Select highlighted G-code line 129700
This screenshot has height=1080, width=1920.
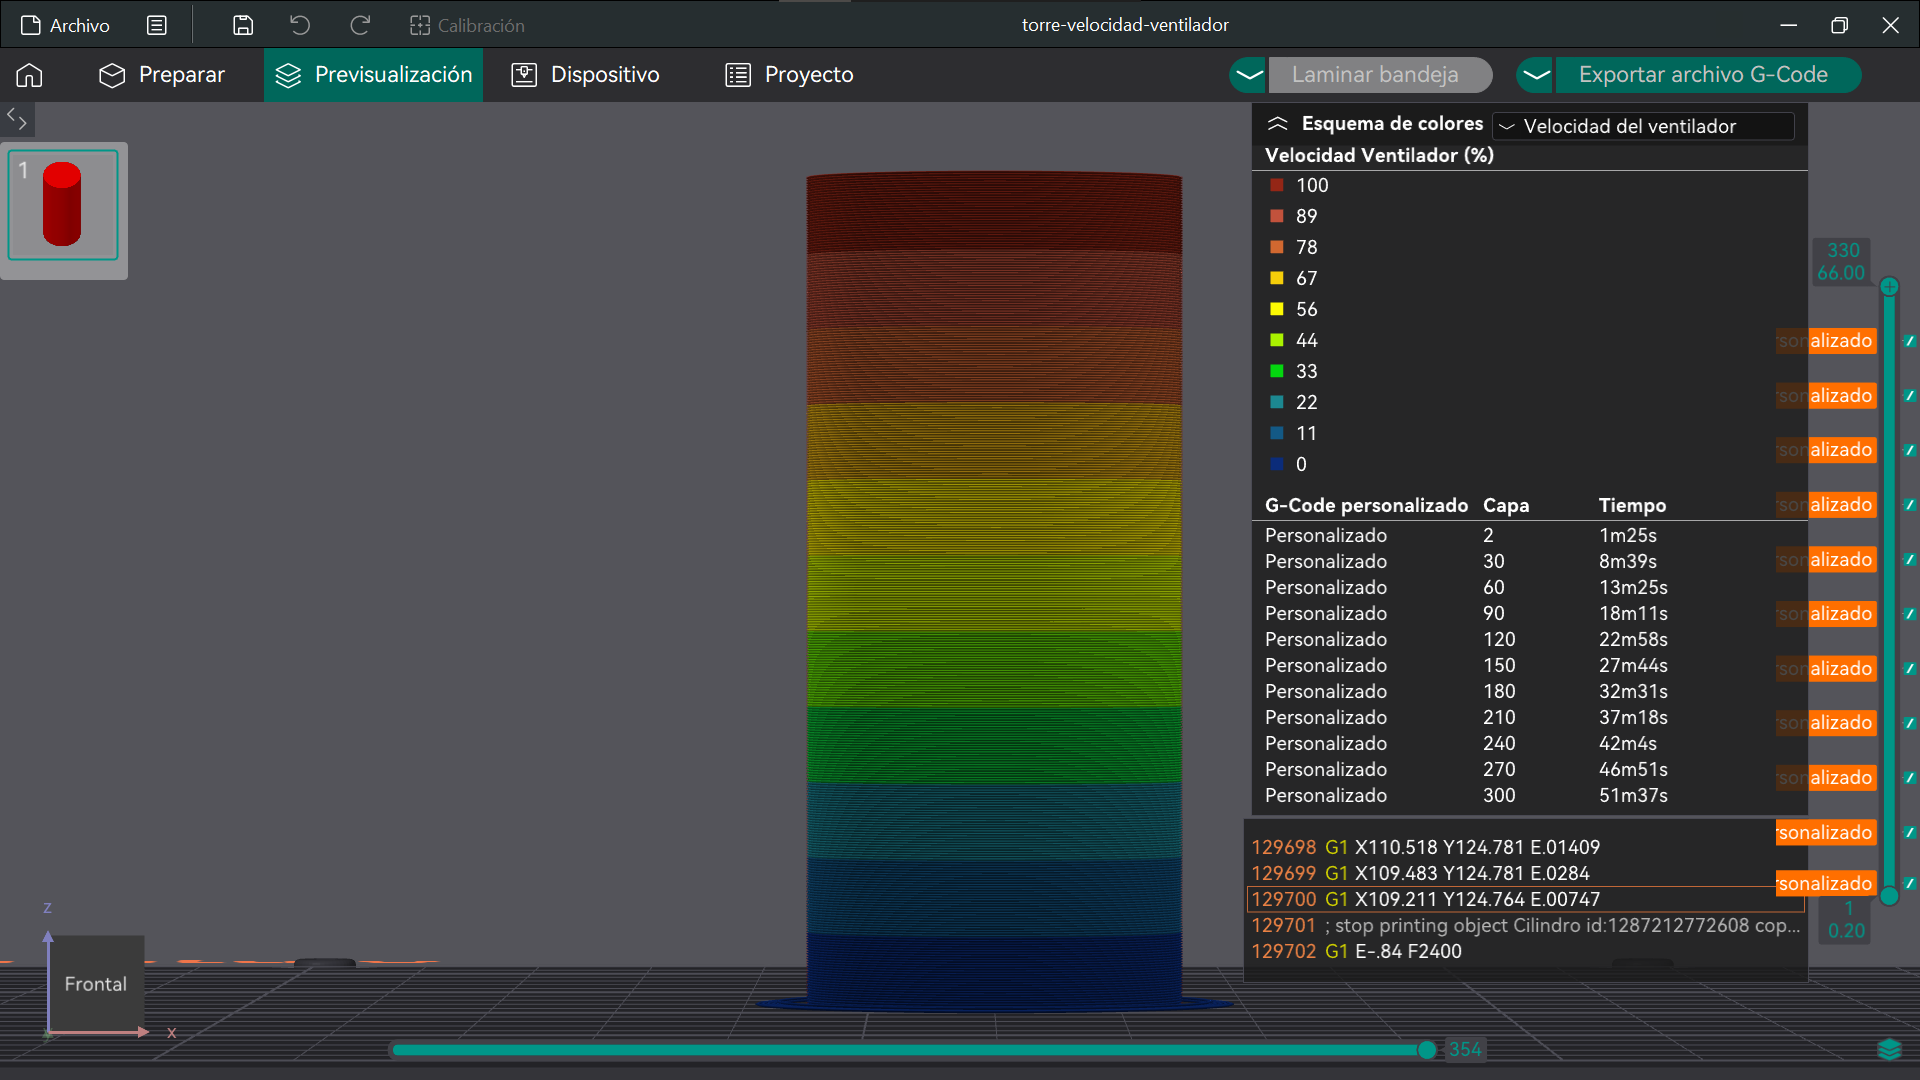[1525, 899]
